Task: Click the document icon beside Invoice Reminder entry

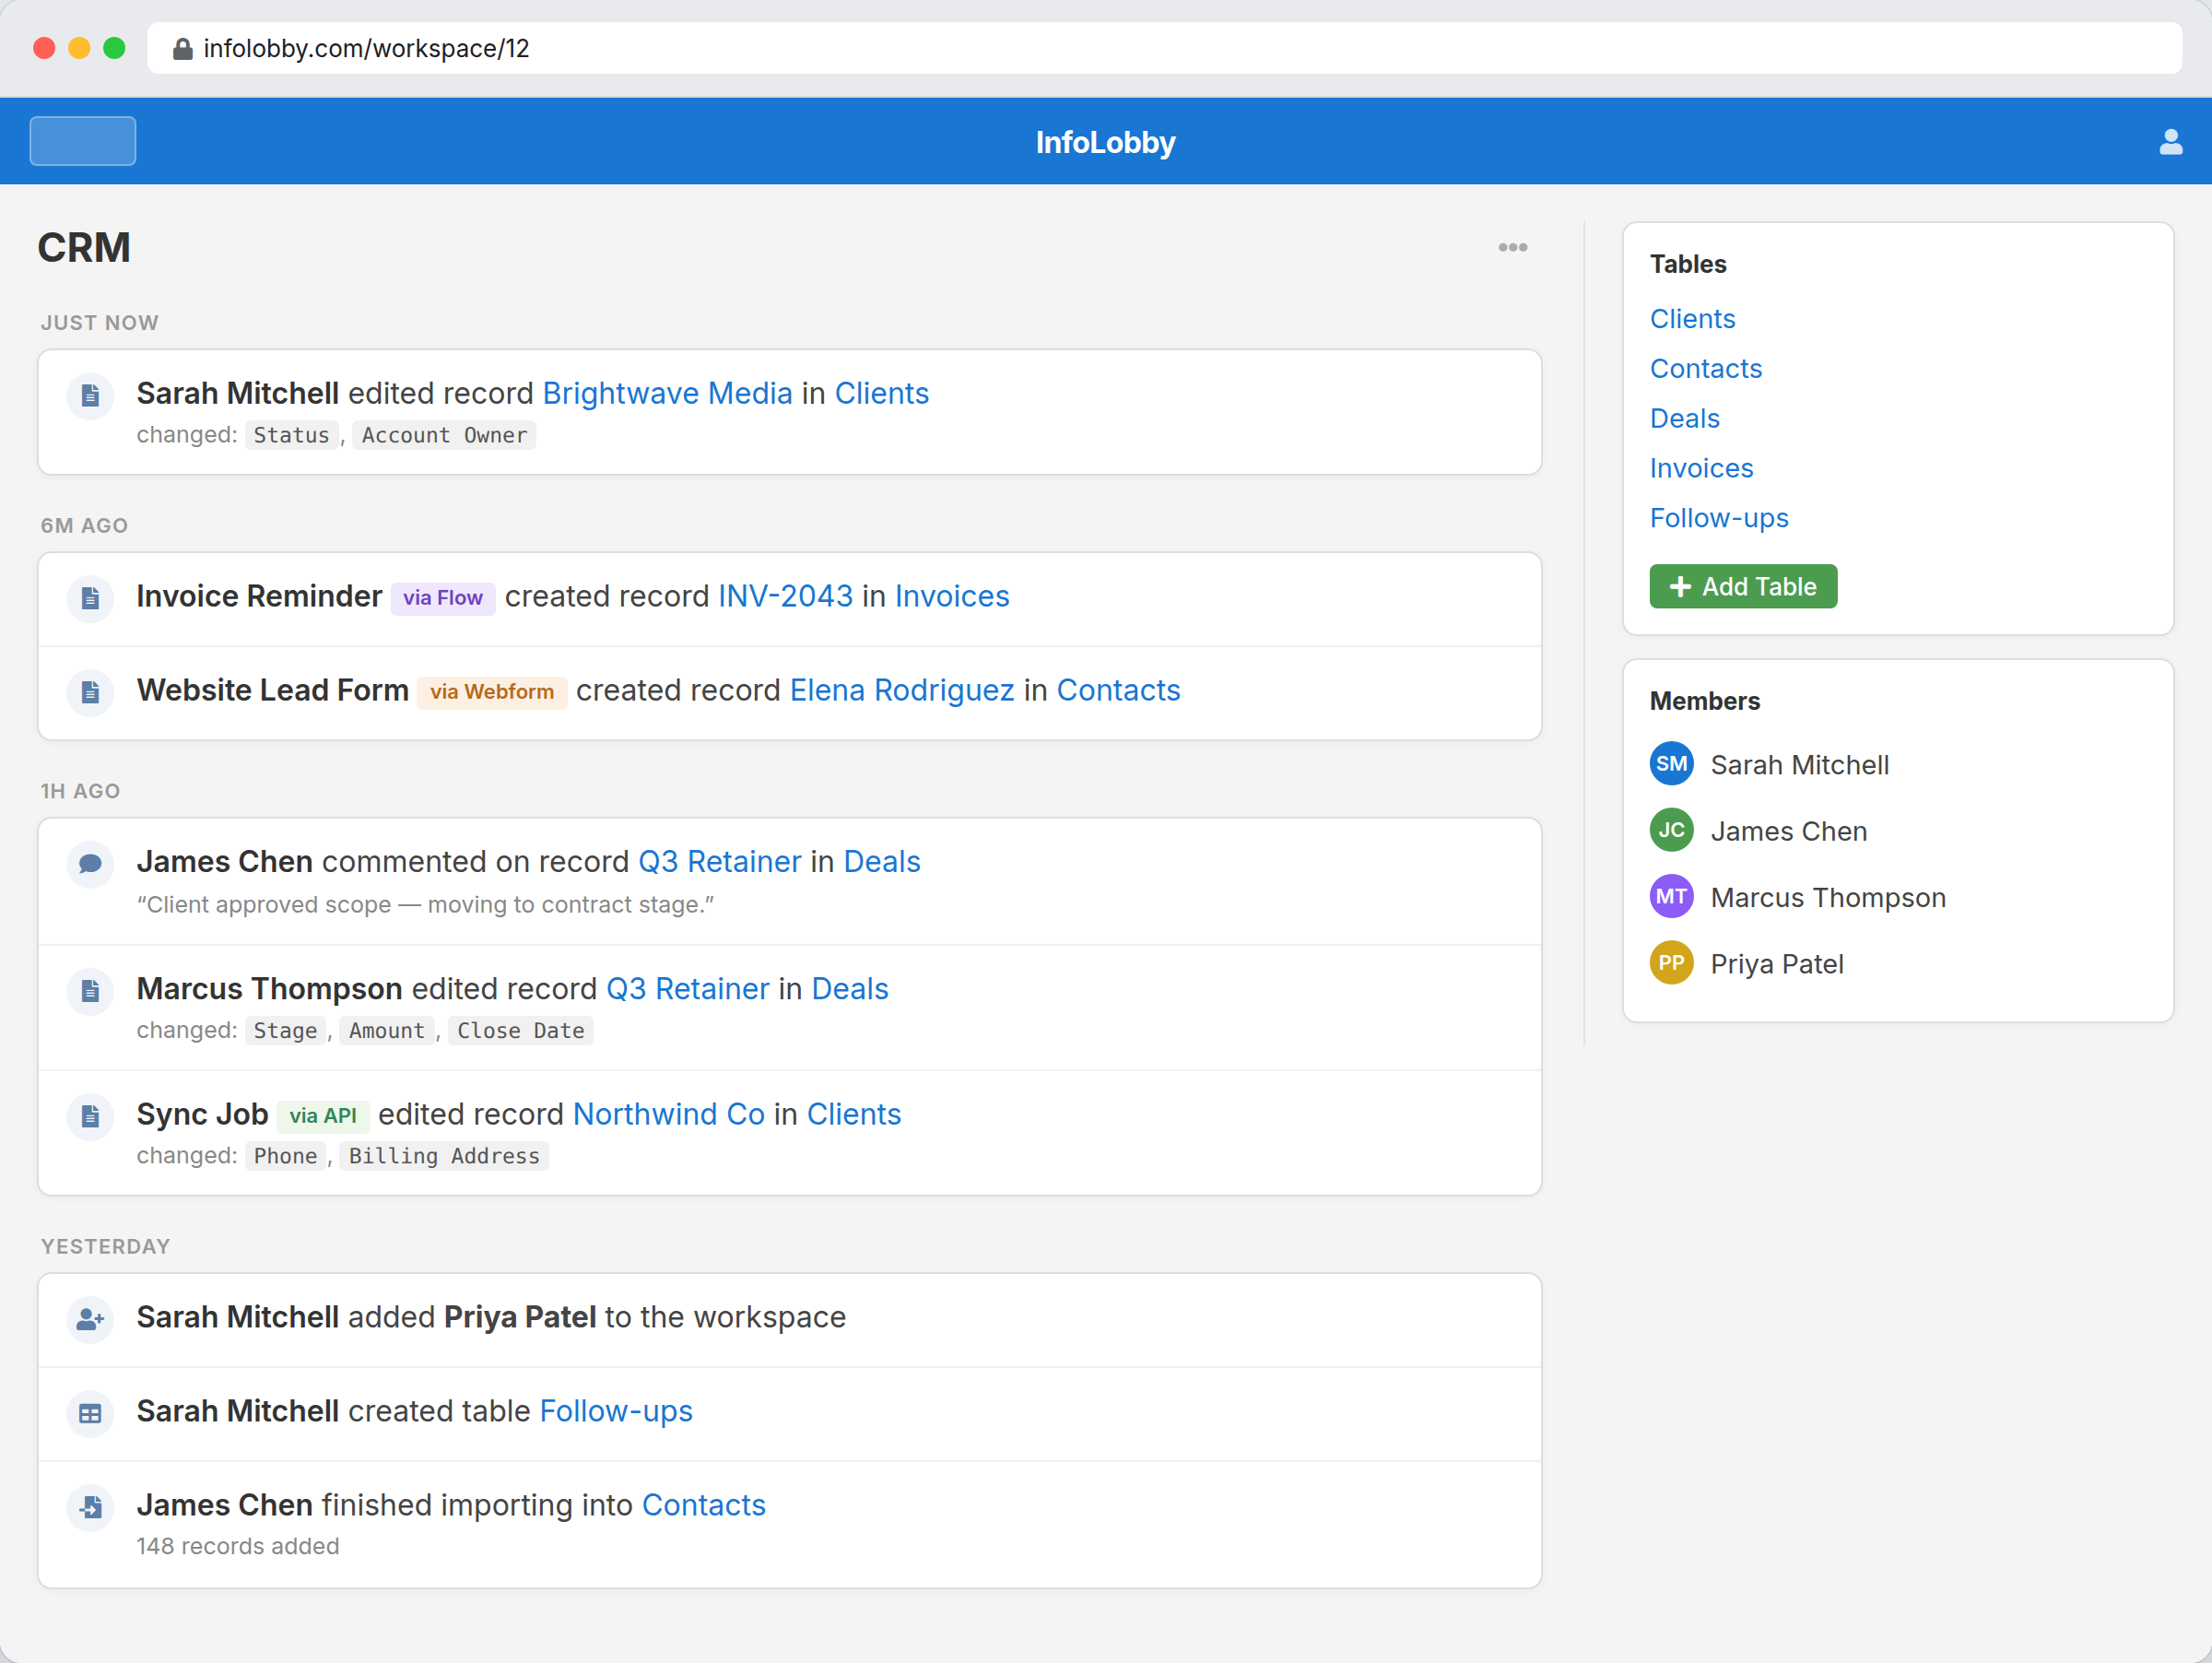Action: (90, 598)
